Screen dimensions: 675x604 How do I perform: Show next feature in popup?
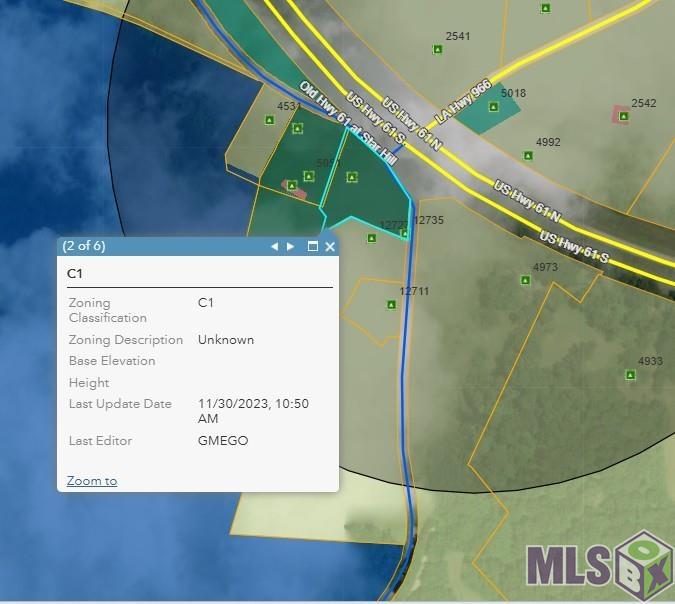pos(291,246)
